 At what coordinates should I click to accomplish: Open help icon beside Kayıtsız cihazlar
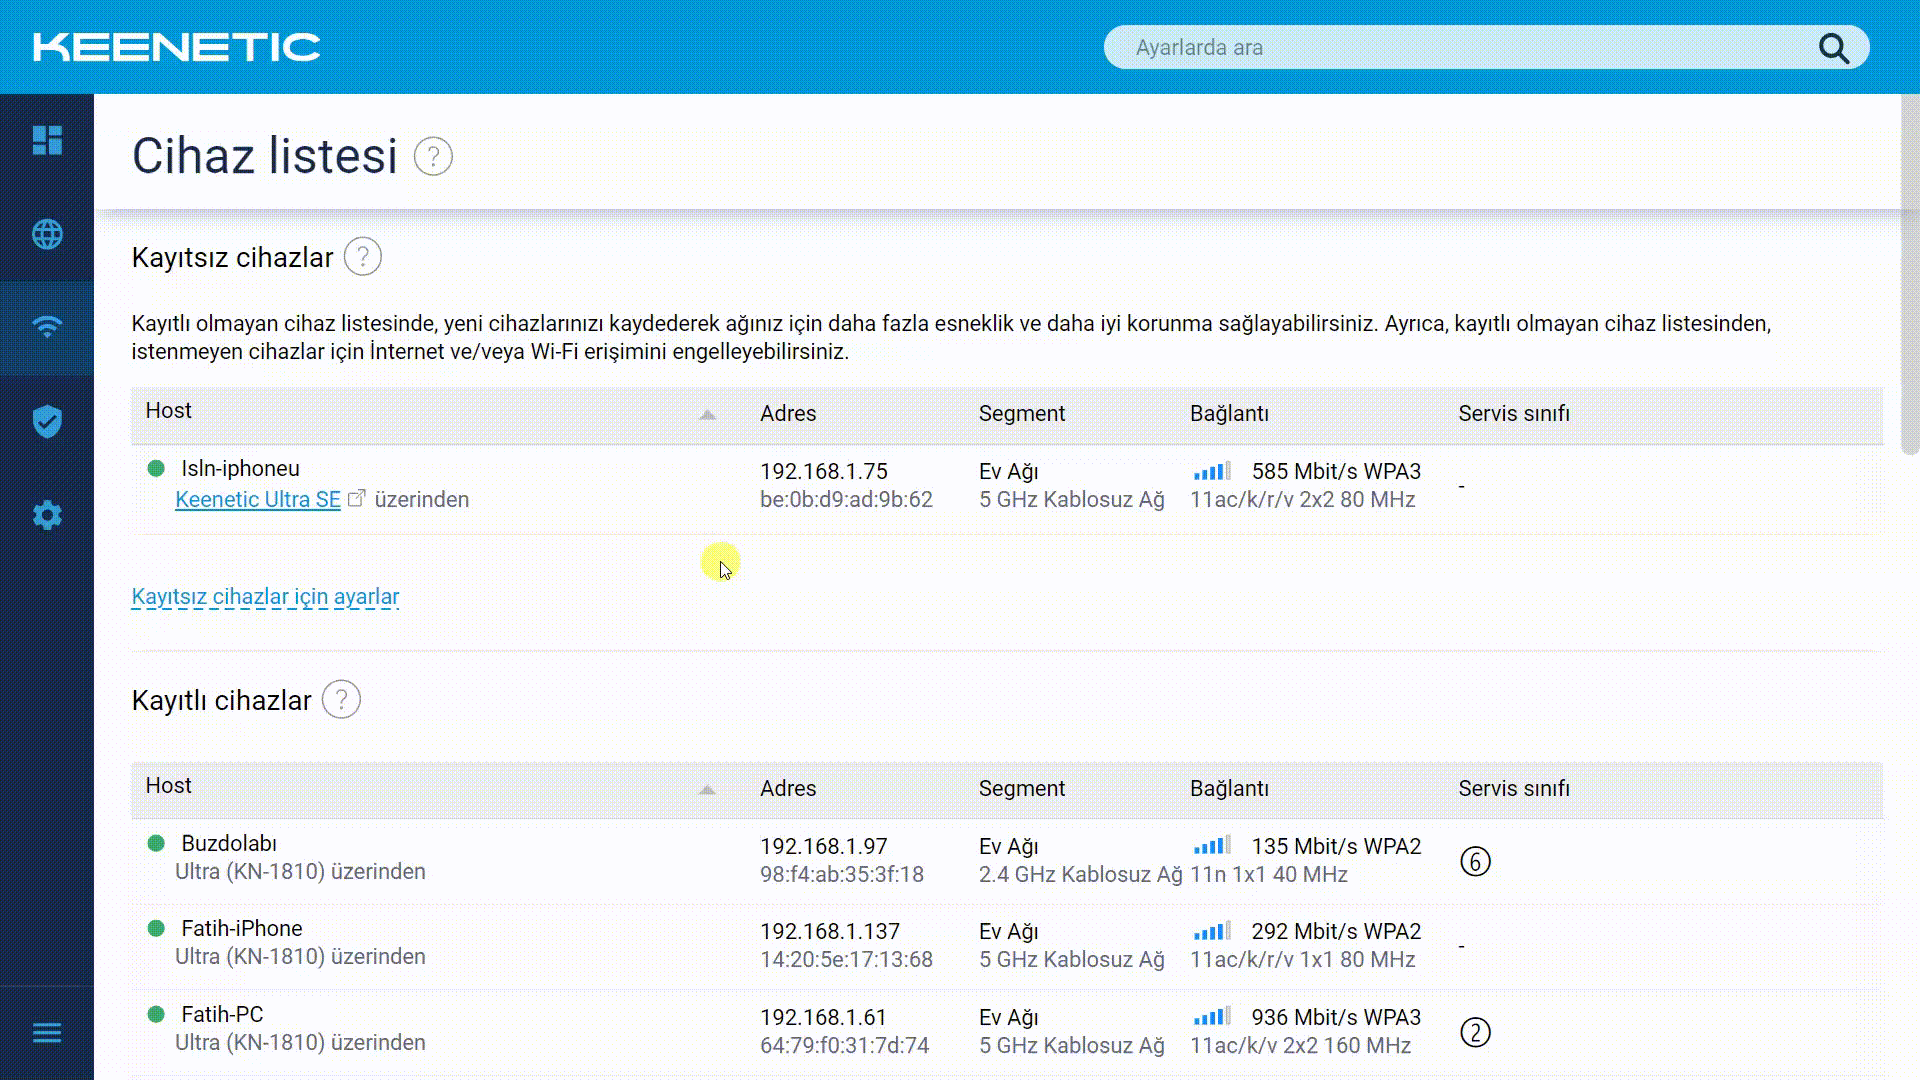363,257
